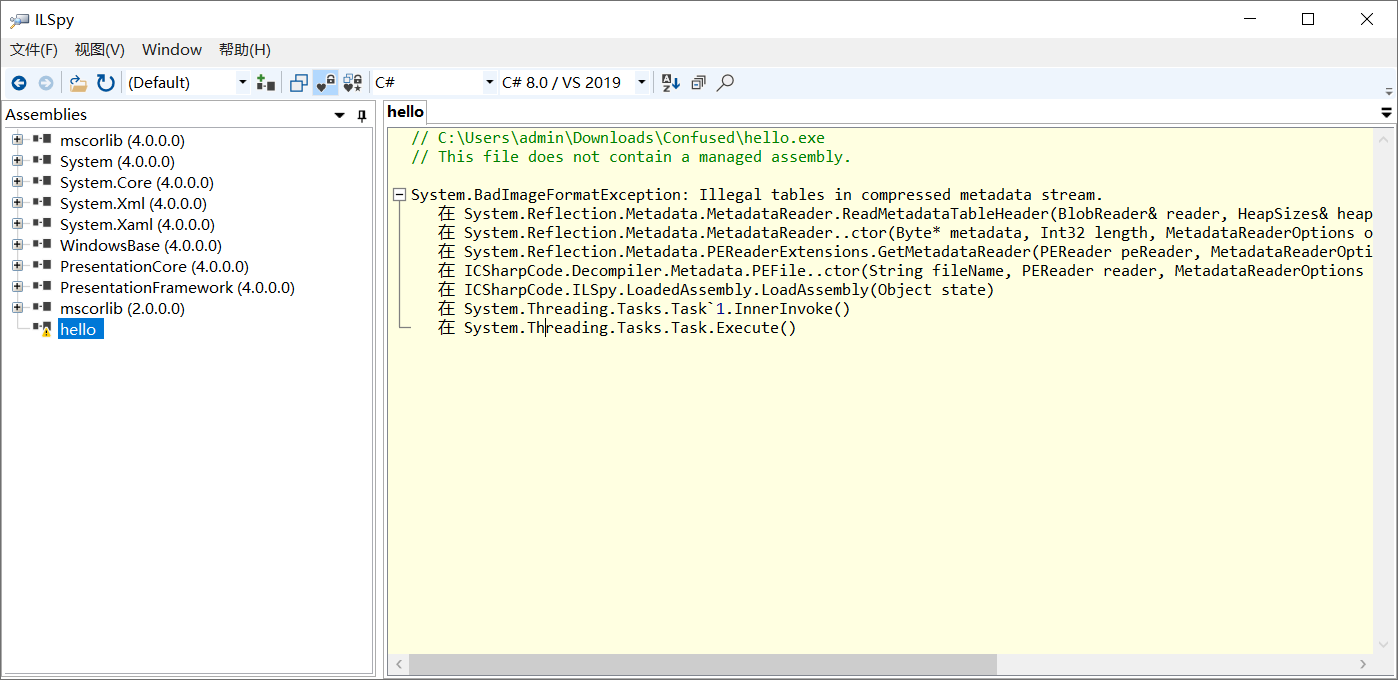Expand PresentationCore (4.0.0.0) node
Viewport: 1398px width, 680px height.
(17, 266)
